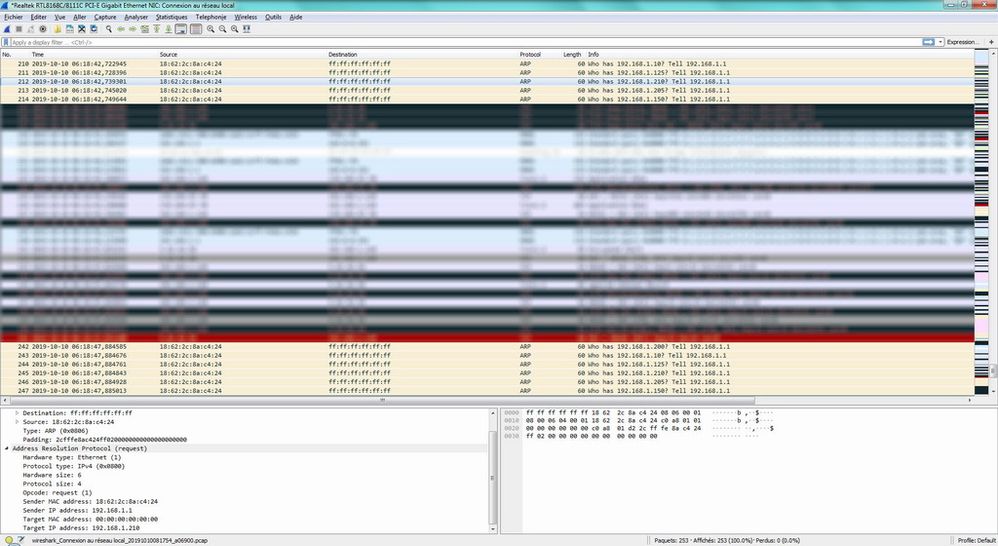998x546 pixels.
Task: Go back to previous packet arrow
Action: (x=121, y=29)
